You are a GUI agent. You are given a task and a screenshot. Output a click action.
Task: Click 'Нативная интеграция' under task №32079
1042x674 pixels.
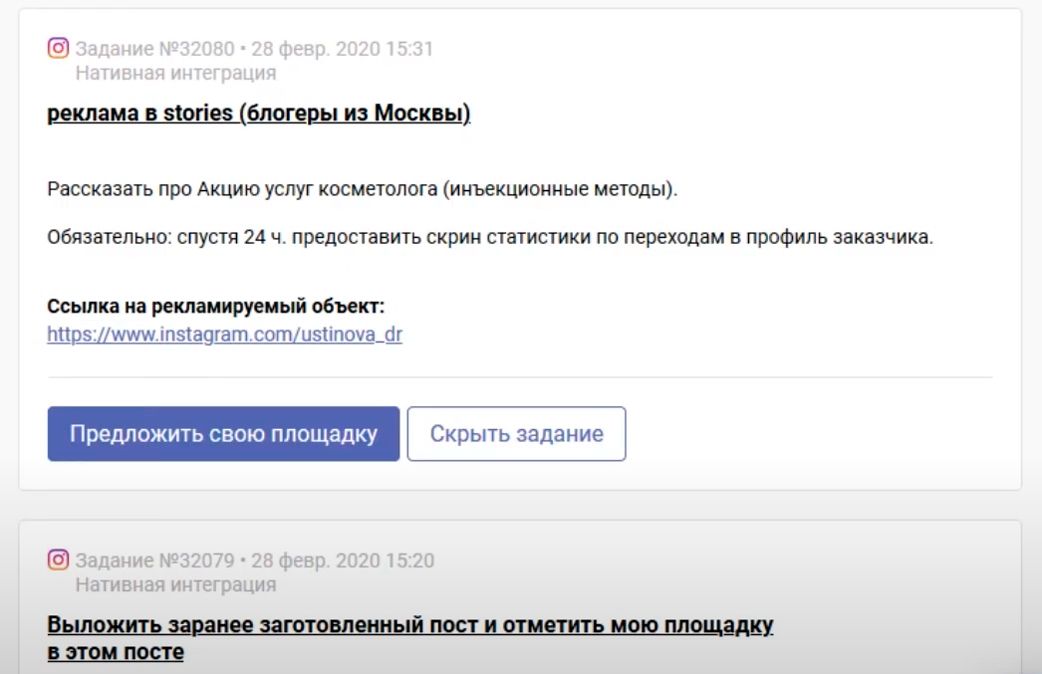(x=176, y=585)
